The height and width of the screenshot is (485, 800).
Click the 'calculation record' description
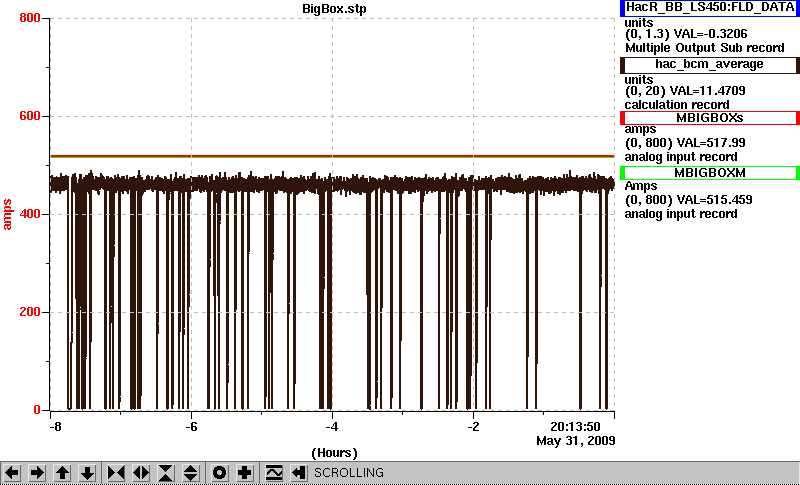coord(677,105)
